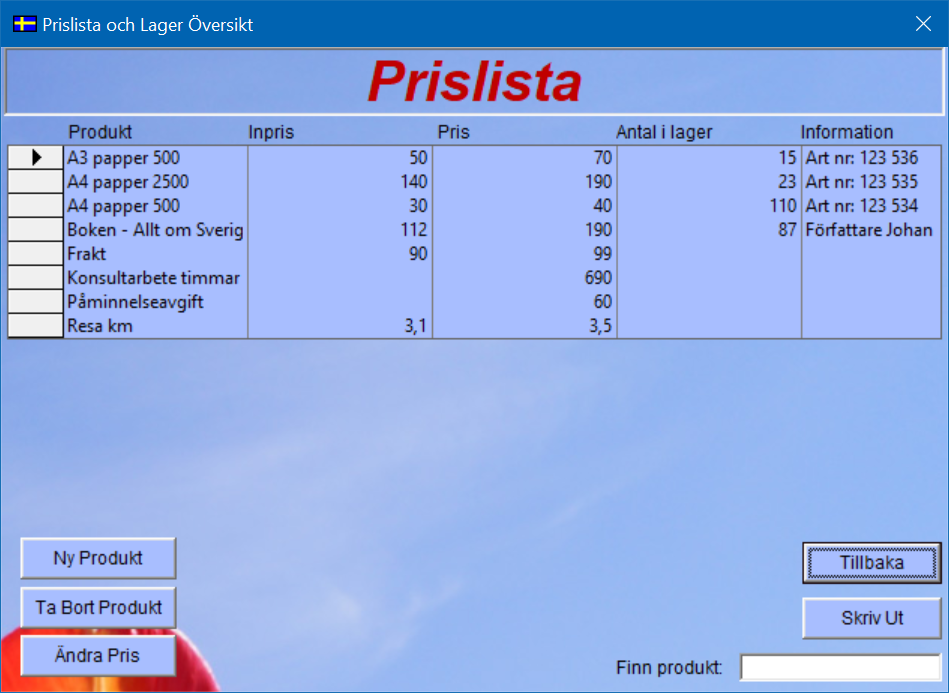Click the Ny Produkt button
Viewport: 949px width, 693px height.
pyautogui.click(x=98, y=558)
